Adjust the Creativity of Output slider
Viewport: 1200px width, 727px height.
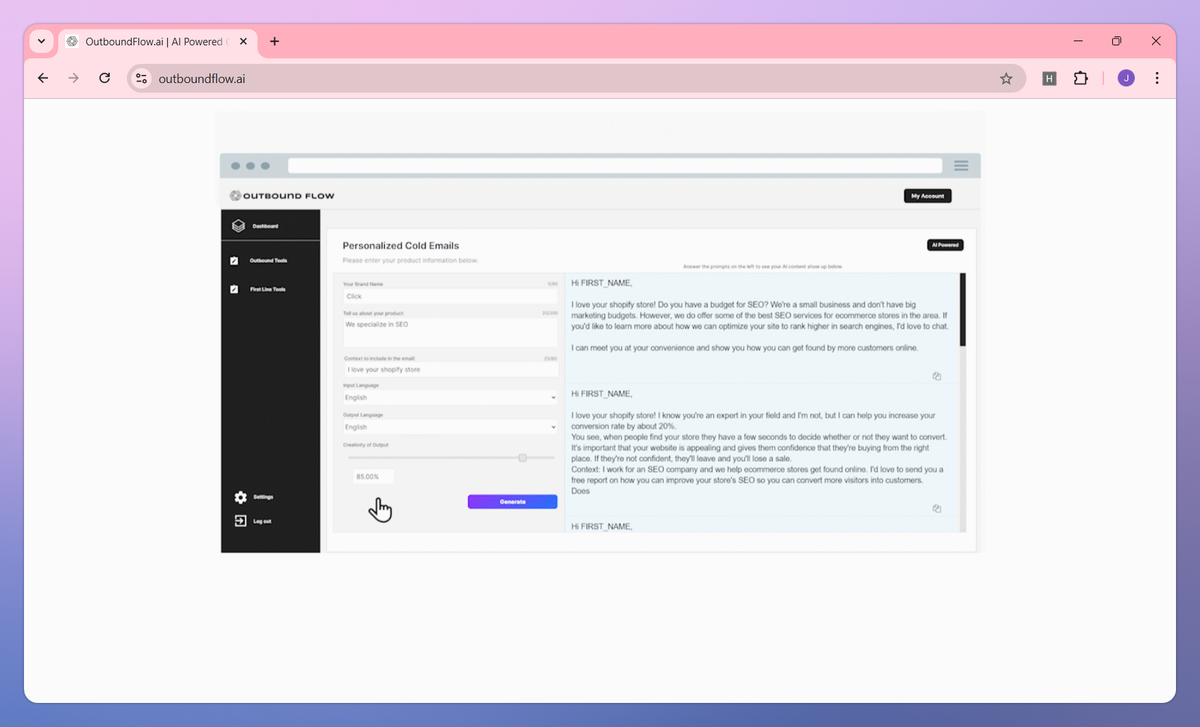click(x=522, y=458)
